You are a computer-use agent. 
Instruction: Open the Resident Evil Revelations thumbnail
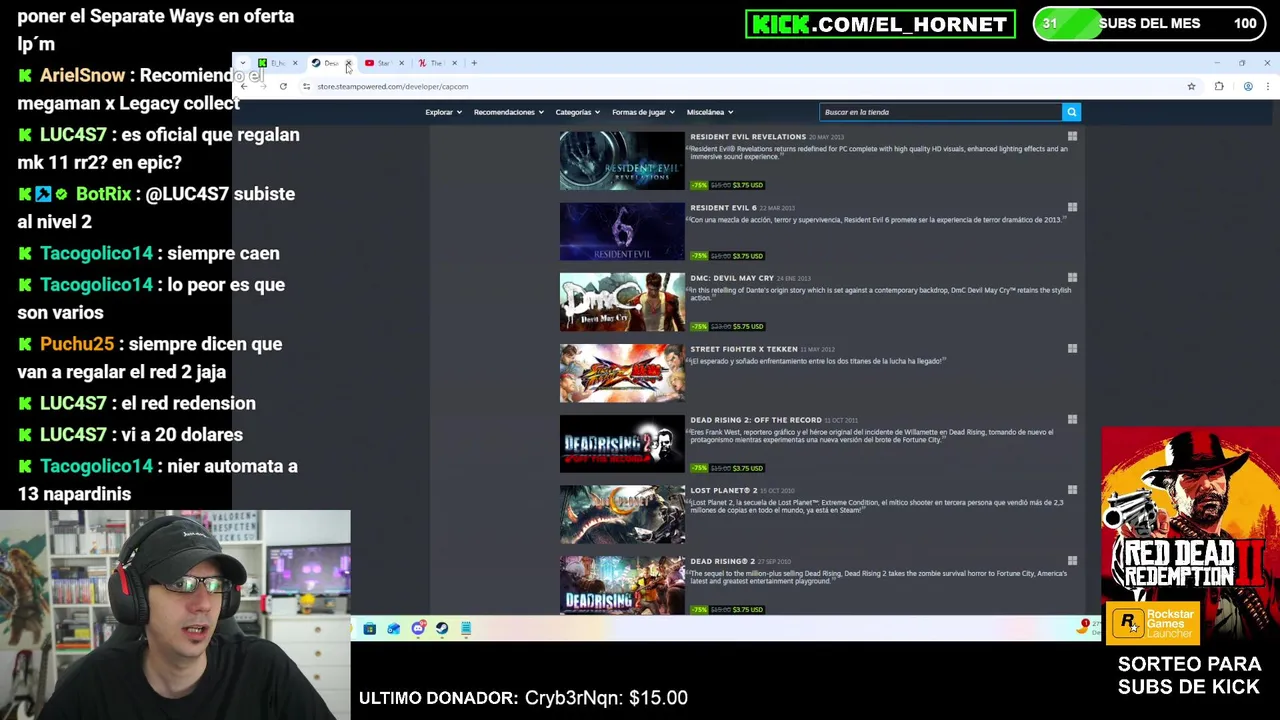[x=622, y=161]
